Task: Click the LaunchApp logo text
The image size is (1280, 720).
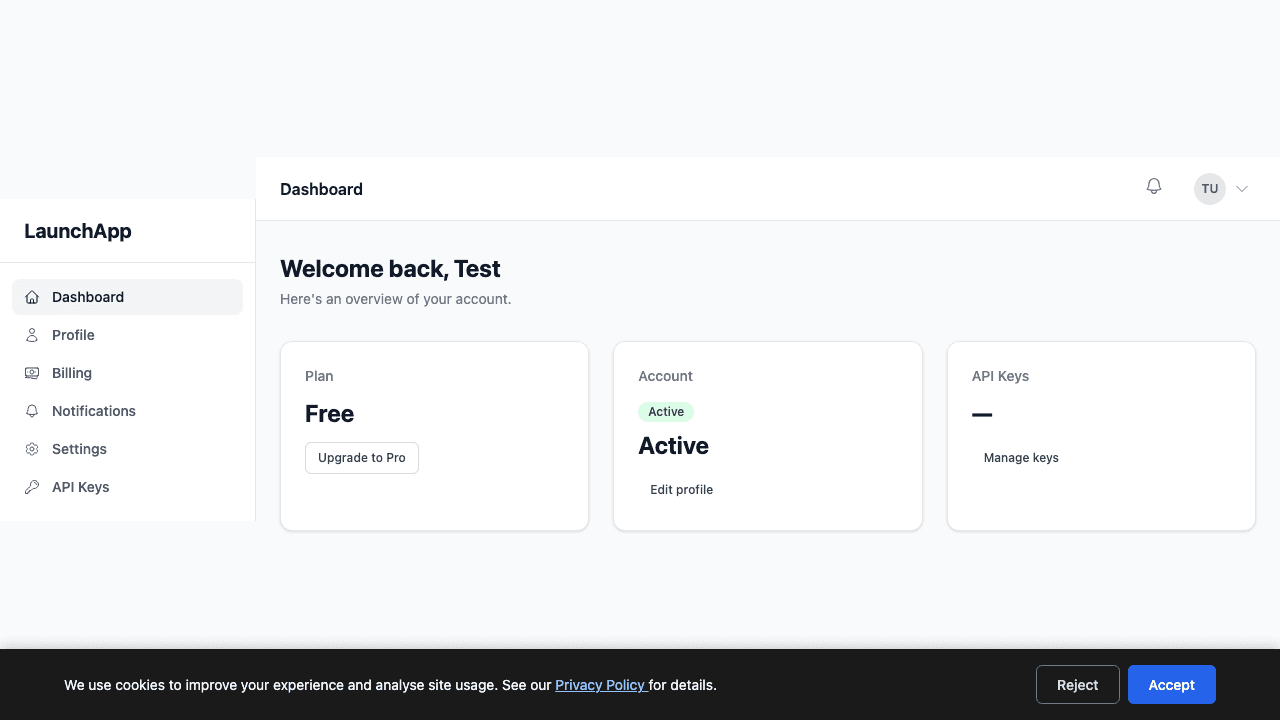Action: 78,231
